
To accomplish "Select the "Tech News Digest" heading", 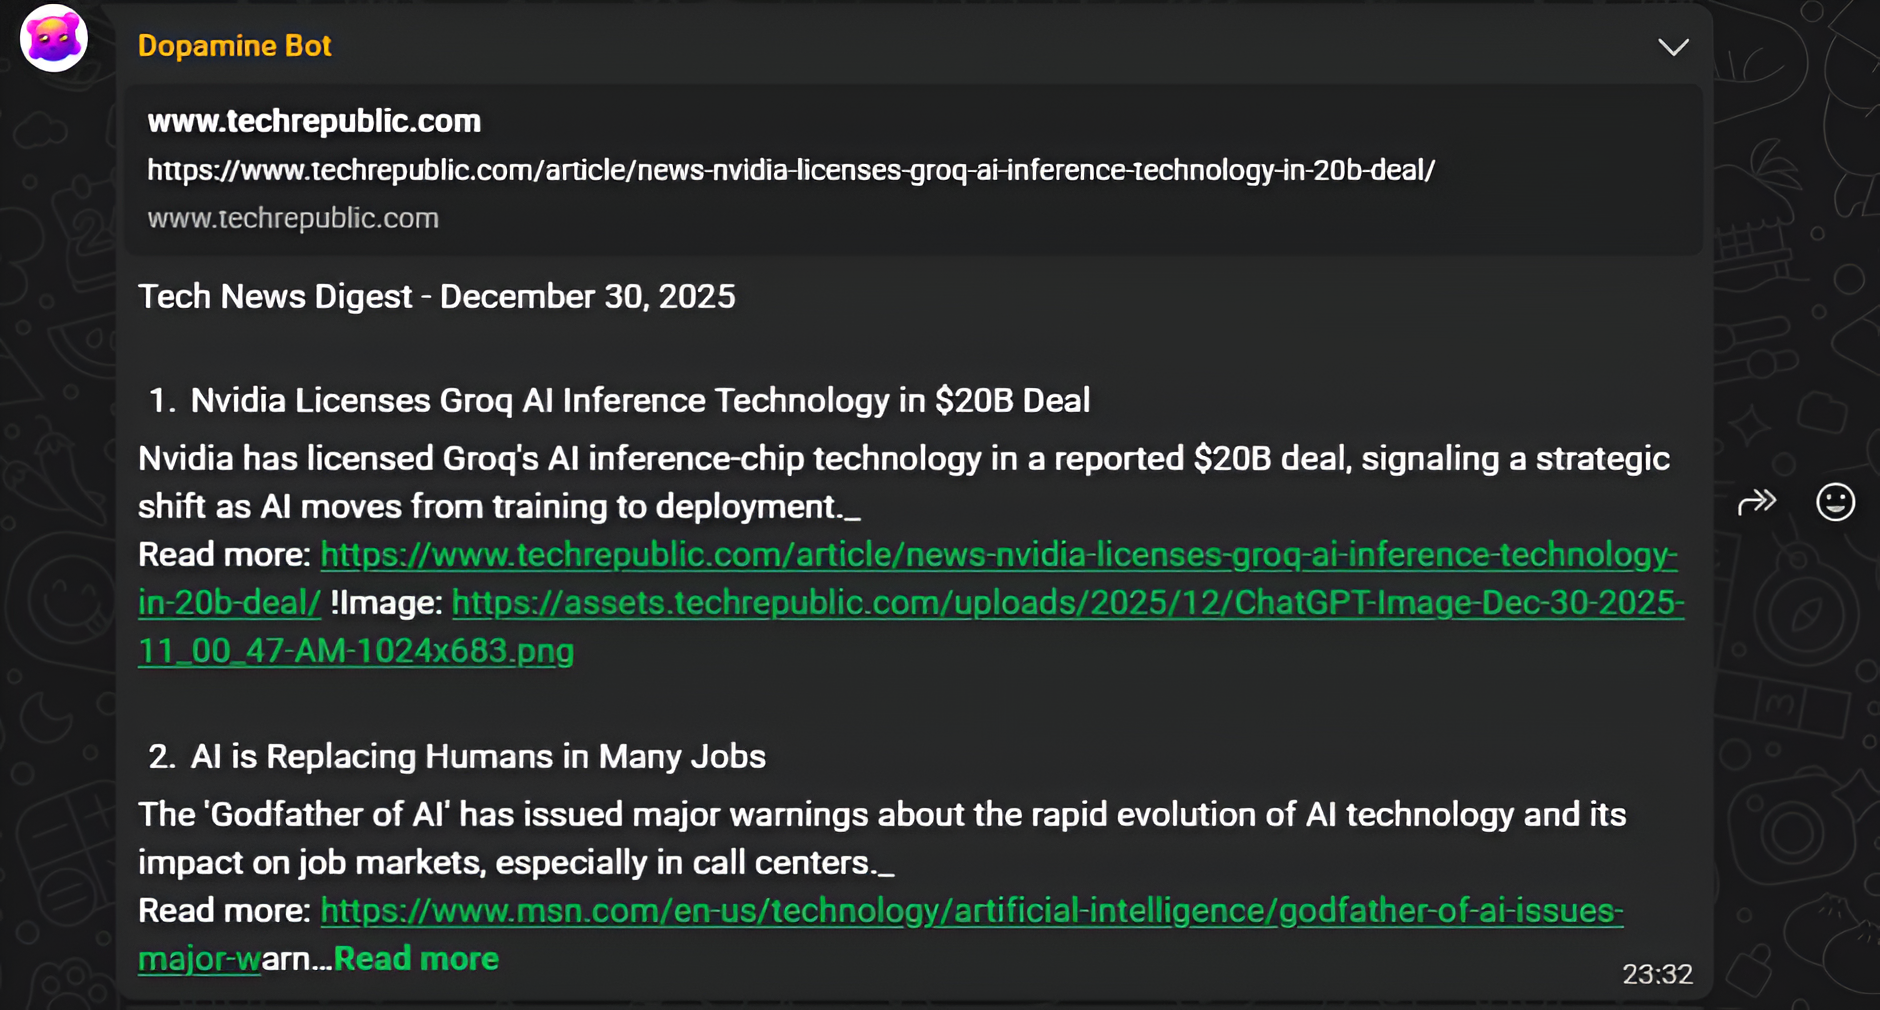I will (436, 296).
